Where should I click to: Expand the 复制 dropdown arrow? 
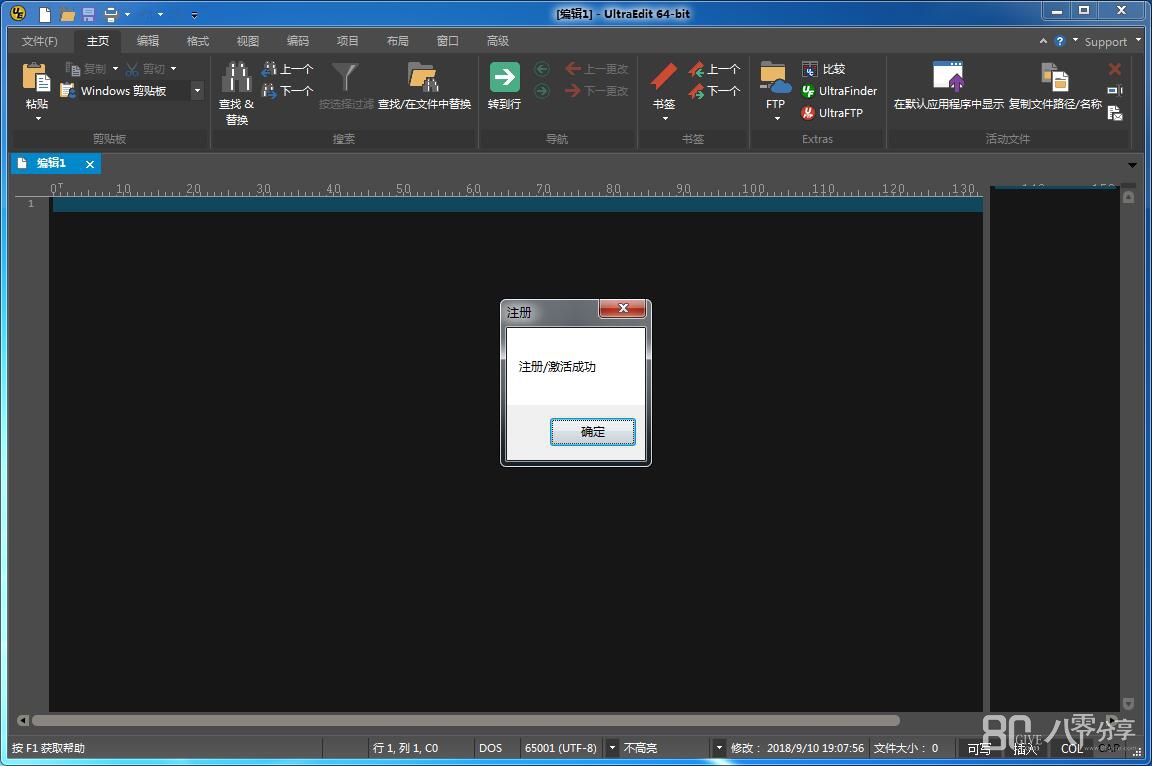pos(115,69)
